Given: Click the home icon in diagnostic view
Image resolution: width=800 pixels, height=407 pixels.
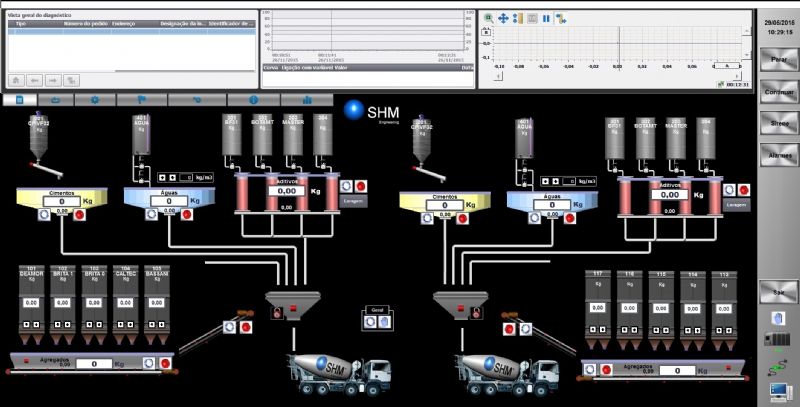Looking at the screenshot, I should 17,79.
